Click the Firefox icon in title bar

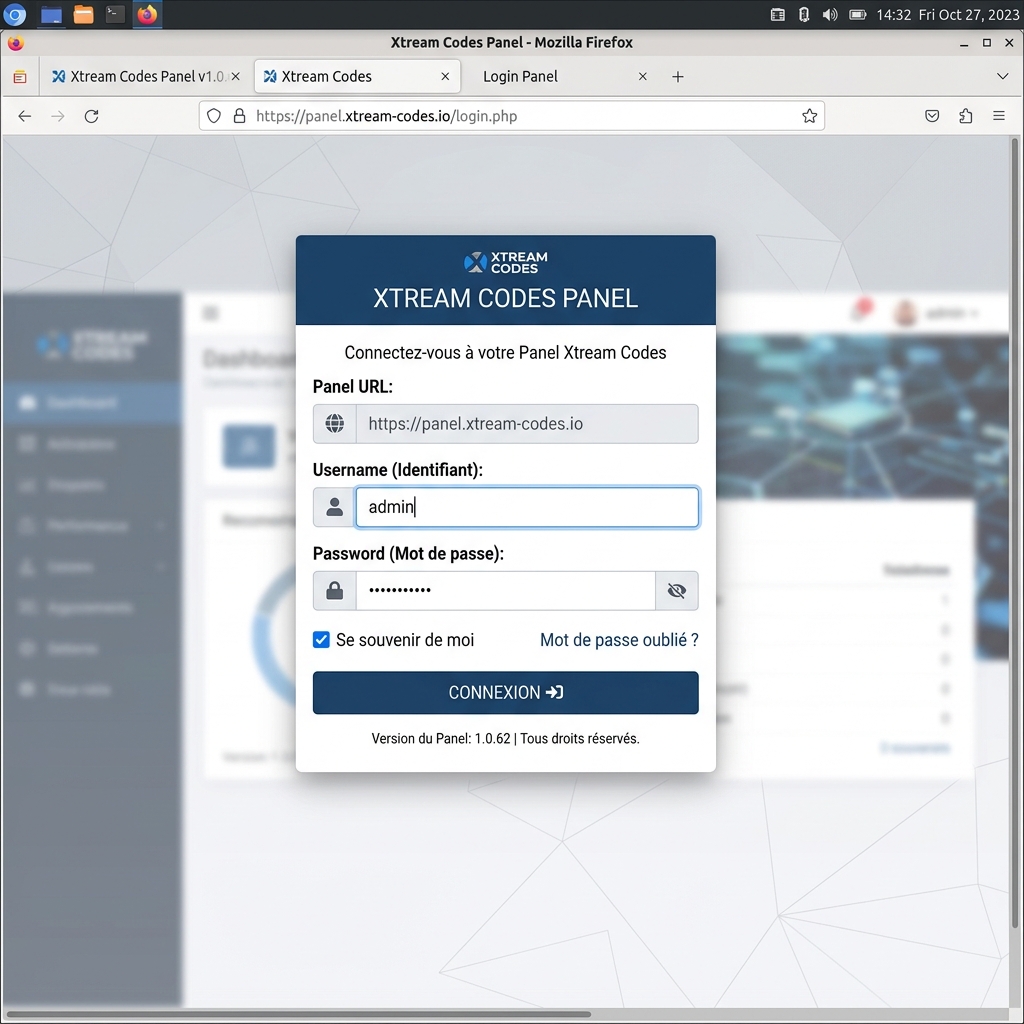click(16, 43)
